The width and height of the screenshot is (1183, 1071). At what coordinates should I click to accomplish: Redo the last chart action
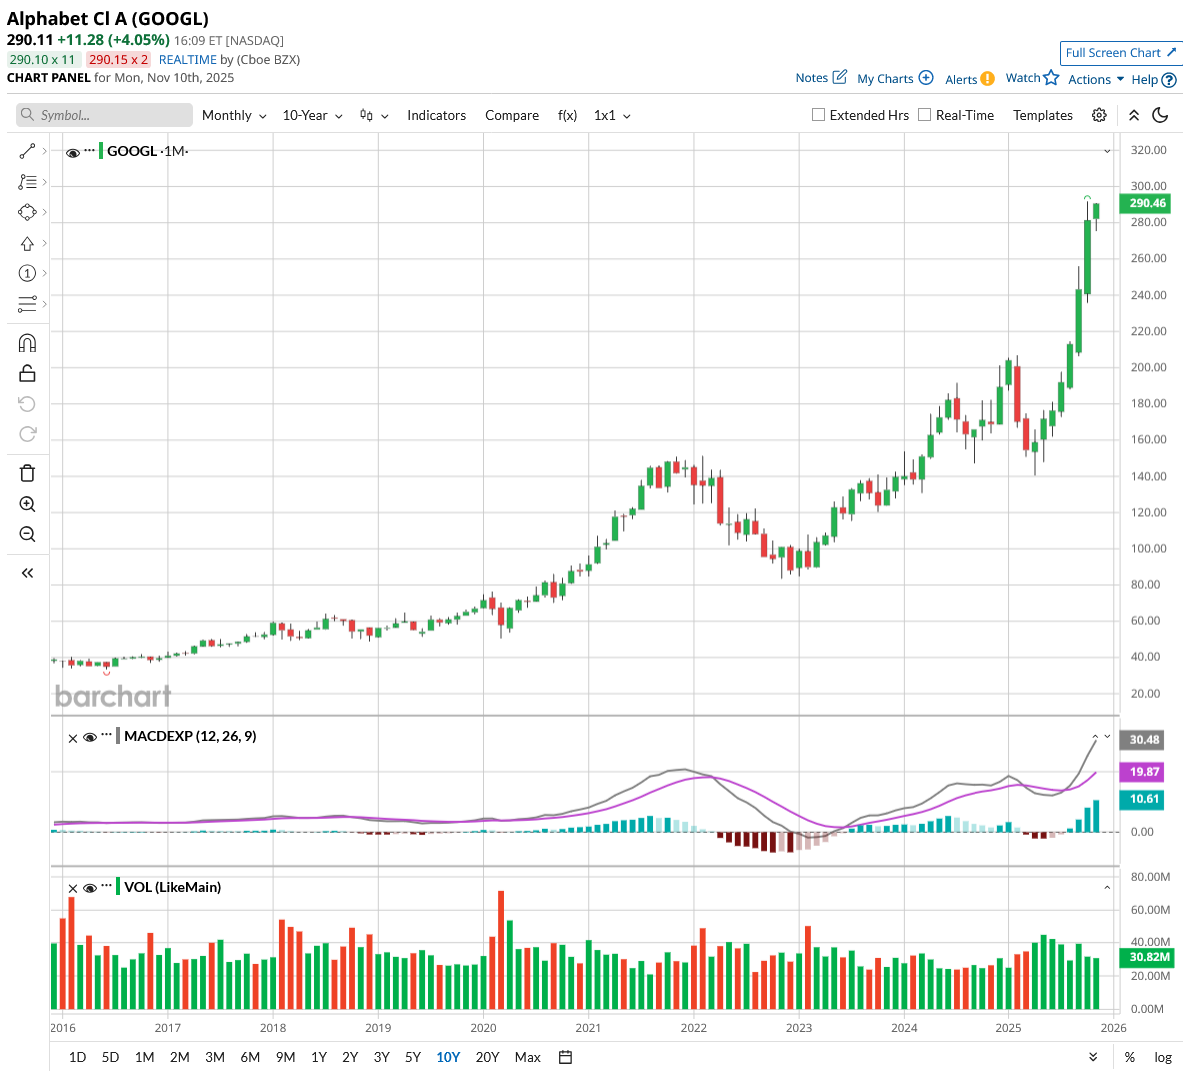[27, 434]
